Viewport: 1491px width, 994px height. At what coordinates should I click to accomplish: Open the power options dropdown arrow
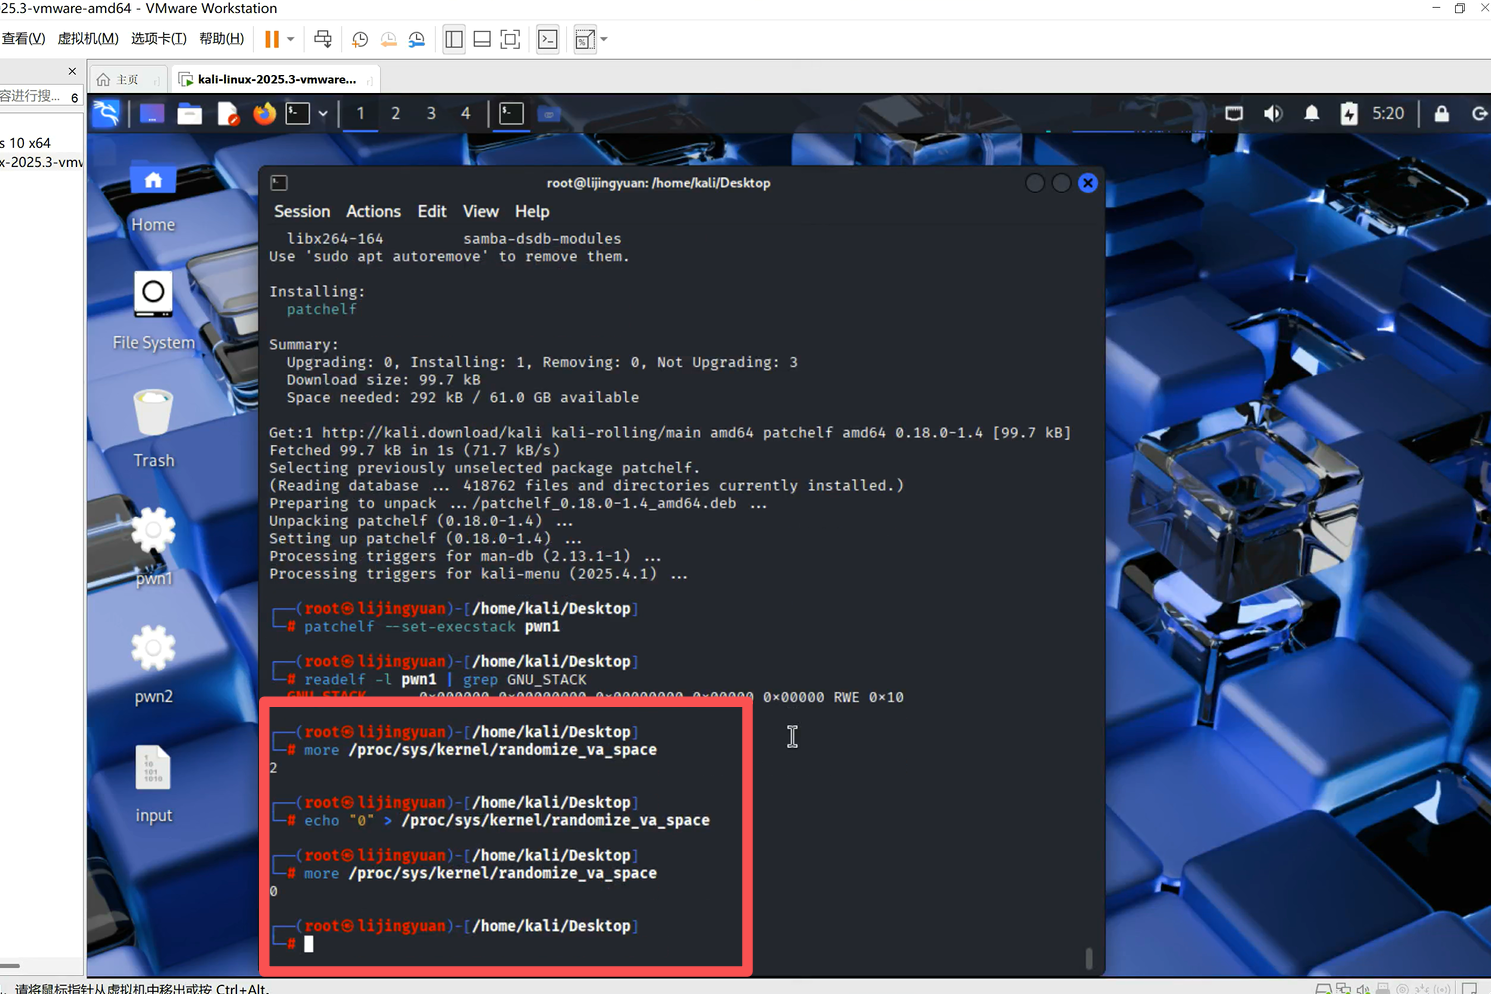[291, 39]
